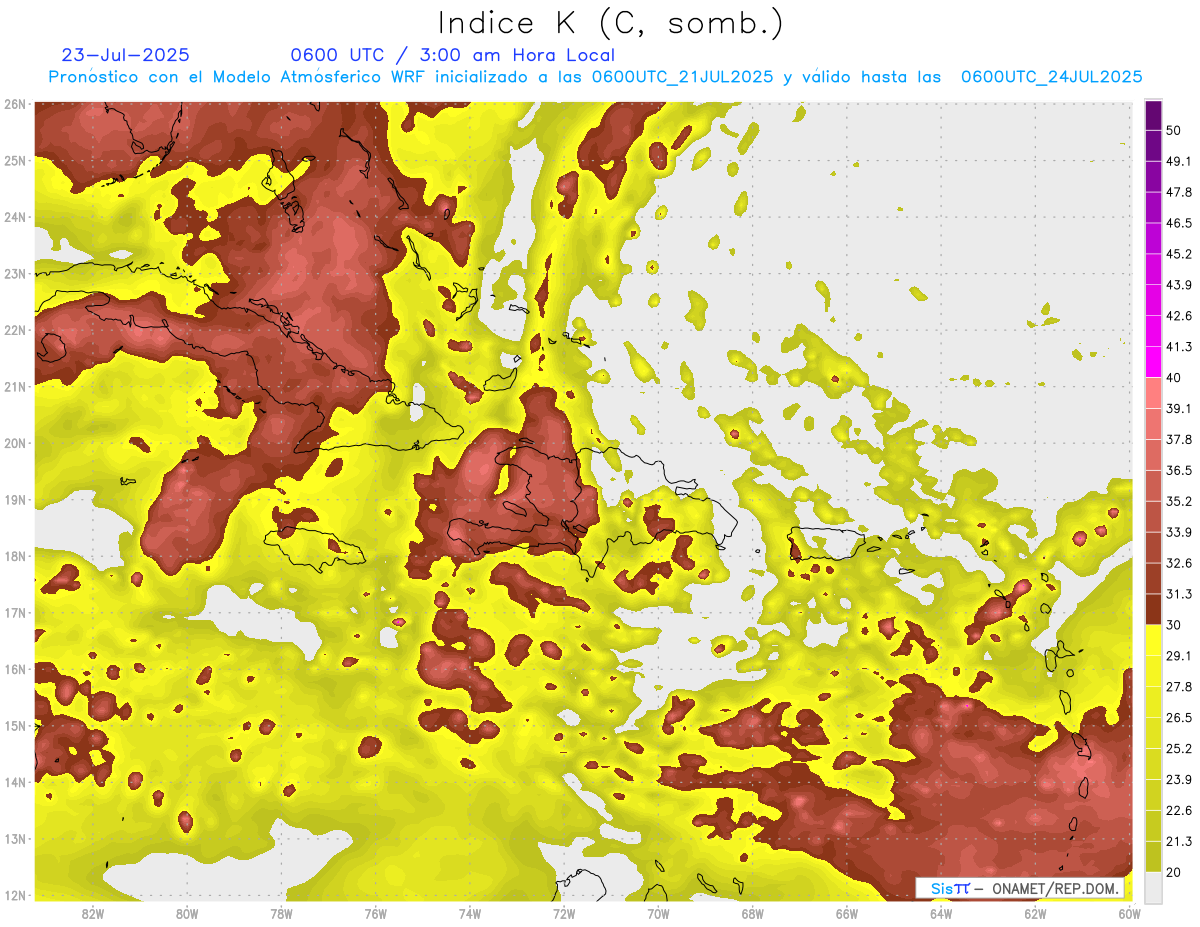Click the legend value '37.8'

tap(1179, 439)
